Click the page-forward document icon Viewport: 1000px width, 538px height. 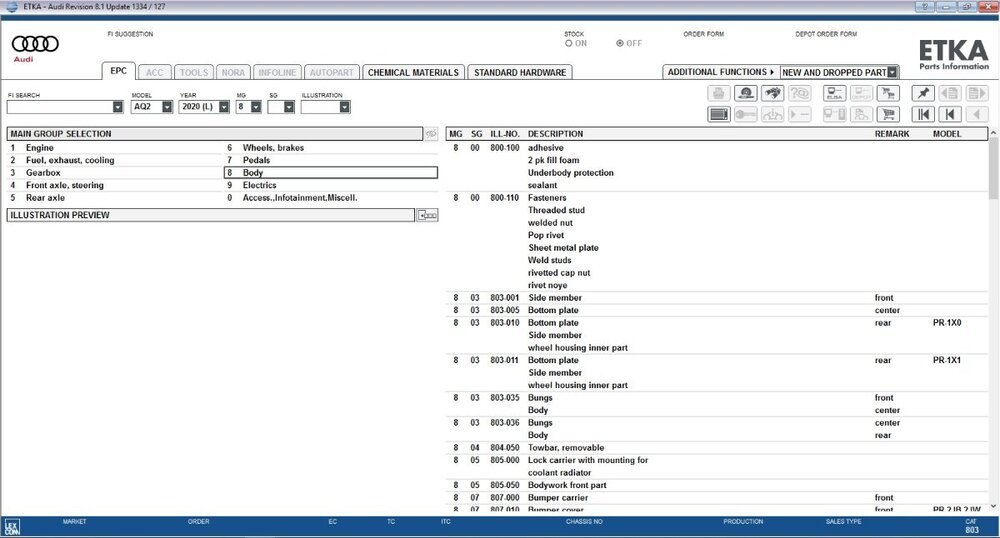point(976,93)
